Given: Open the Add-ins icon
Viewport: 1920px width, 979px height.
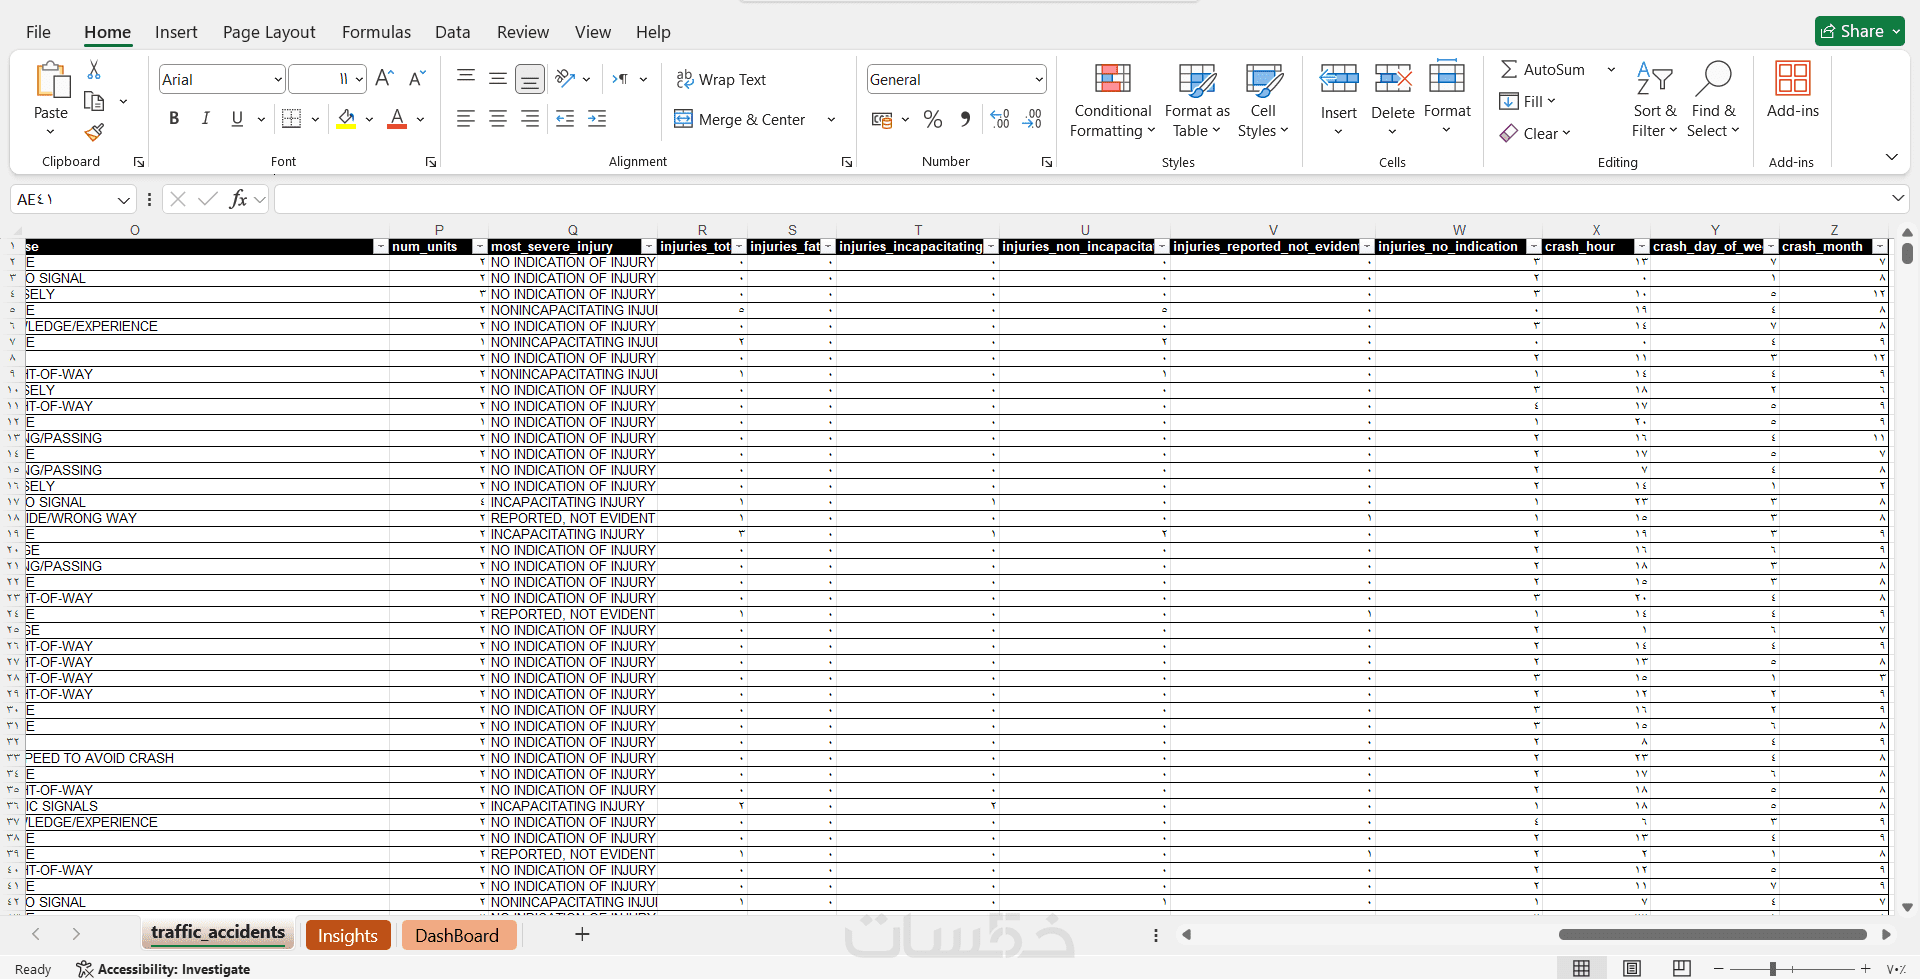Looking at the screenshot, I should point(1793,78).
